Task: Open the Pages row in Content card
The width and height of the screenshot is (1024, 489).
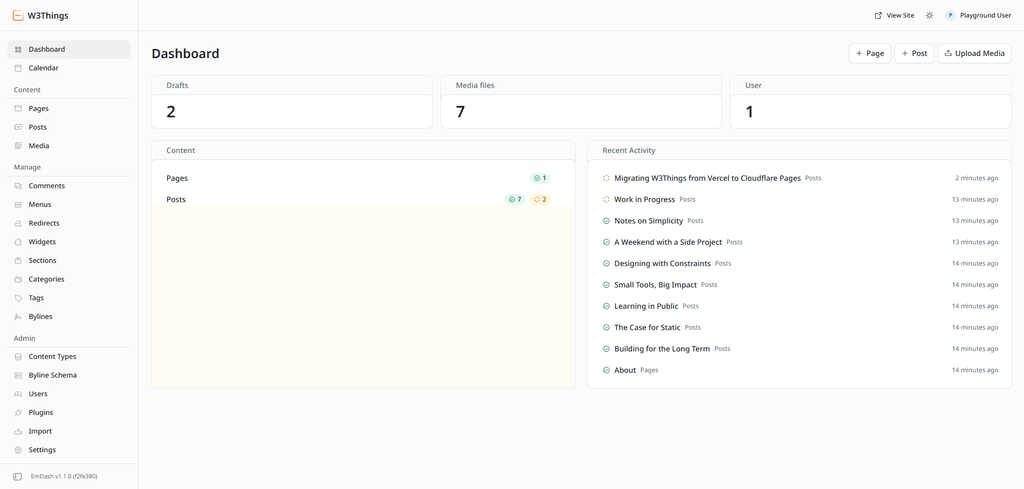Action: point(363,178)
